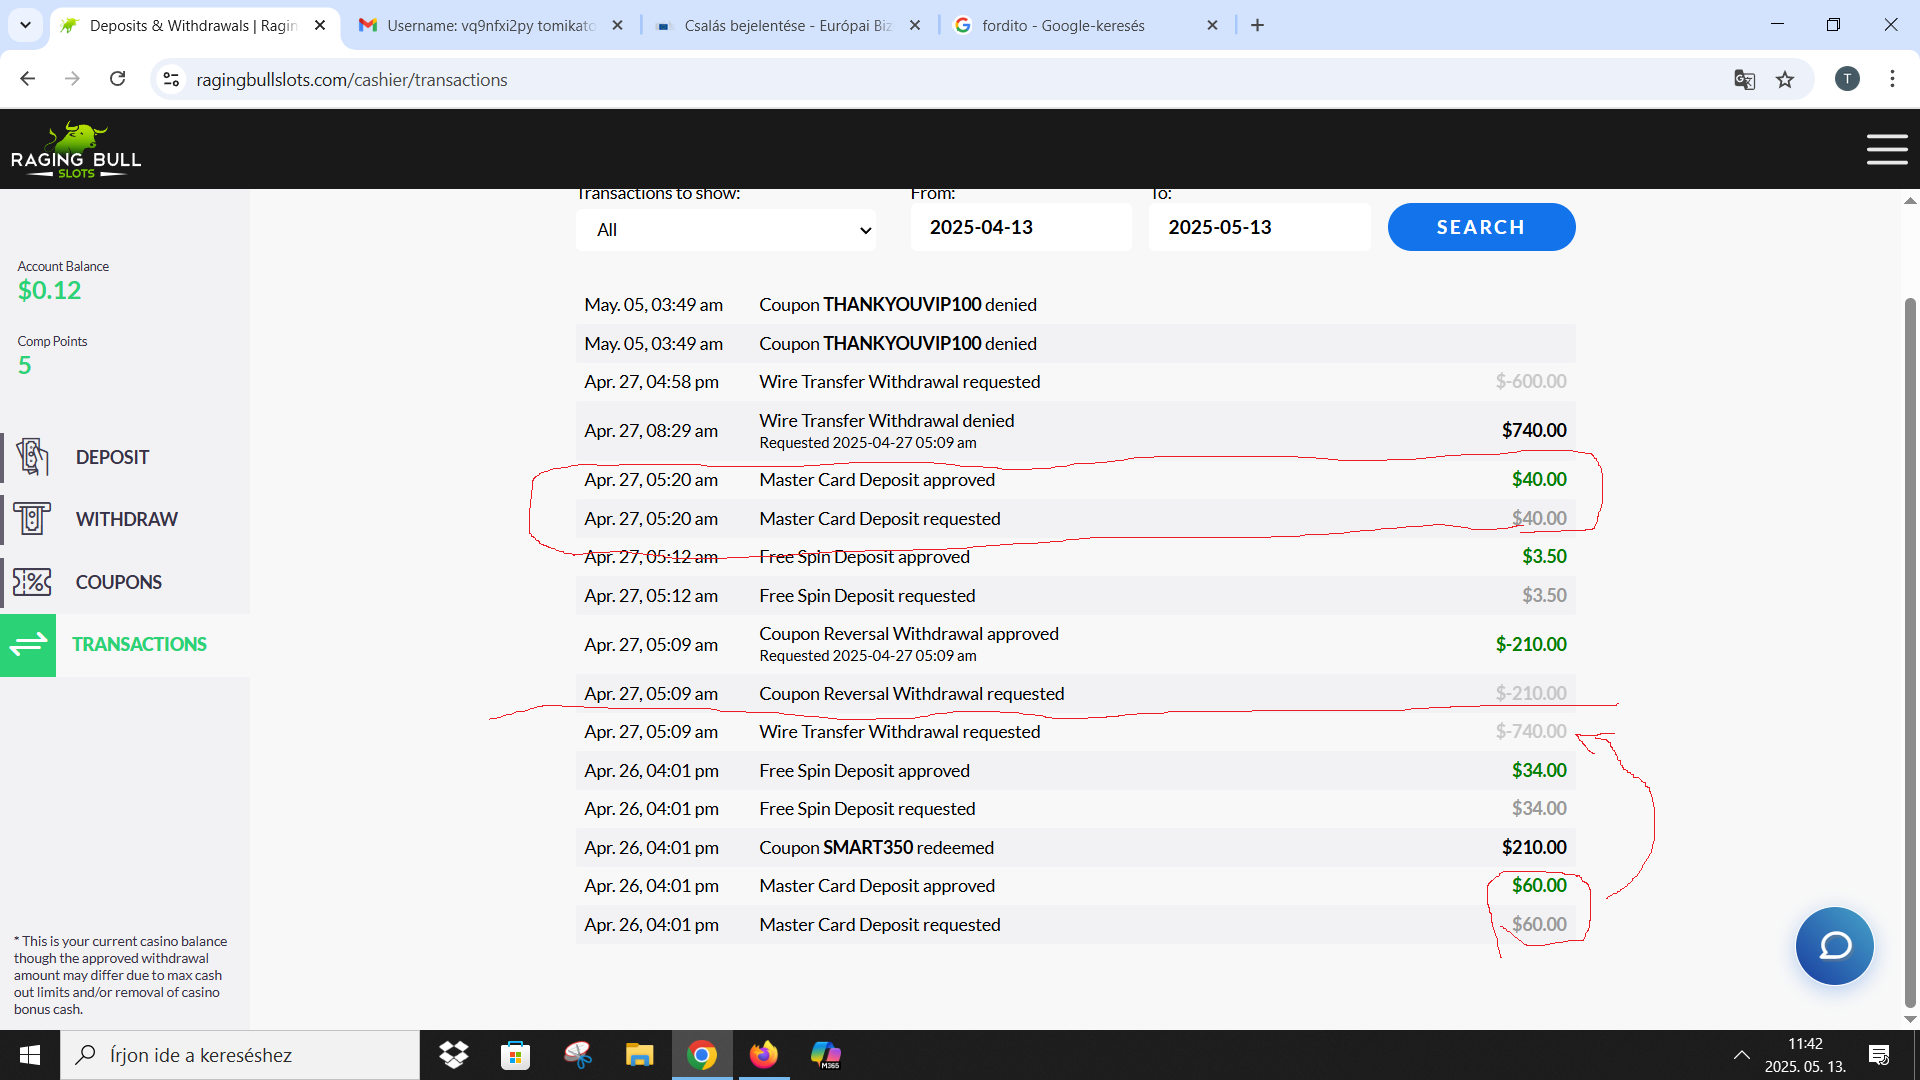
Task: Click the From date field 2025-04-13
Action: click(1021, 227)
